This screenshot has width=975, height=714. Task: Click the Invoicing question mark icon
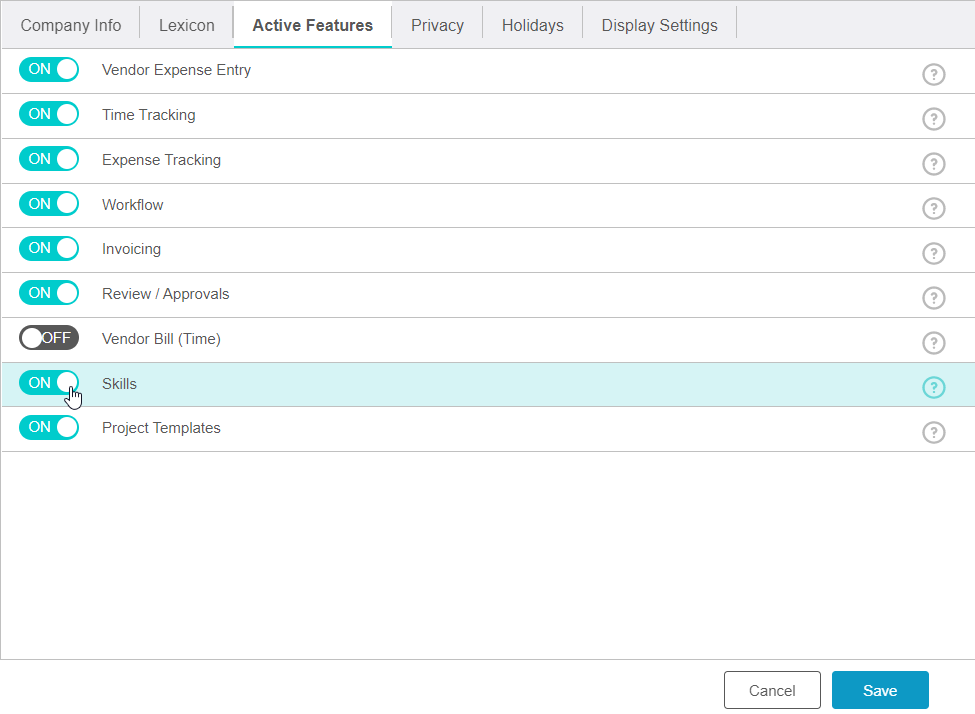pyautogui.click(x=933, y=253)
